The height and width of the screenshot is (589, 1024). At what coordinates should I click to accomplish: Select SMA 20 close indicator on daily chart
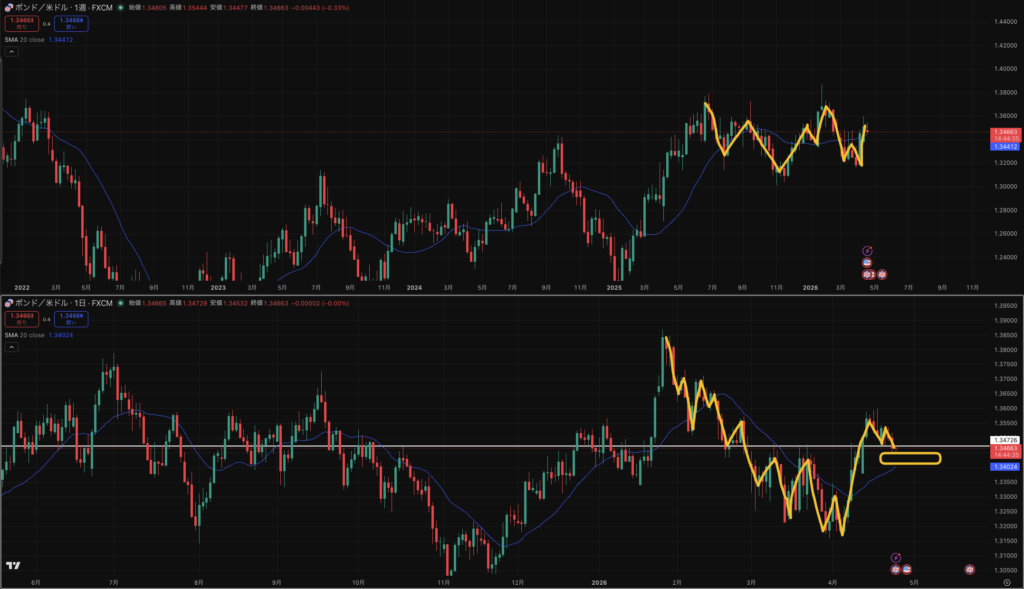(x=25, y=335)
